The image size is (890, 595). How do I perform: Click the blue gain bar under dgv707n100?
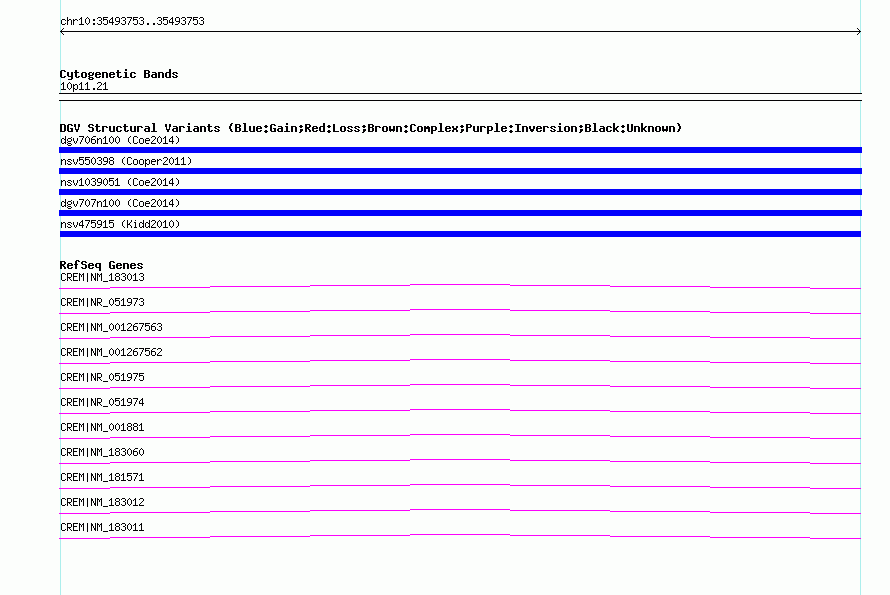460,213
